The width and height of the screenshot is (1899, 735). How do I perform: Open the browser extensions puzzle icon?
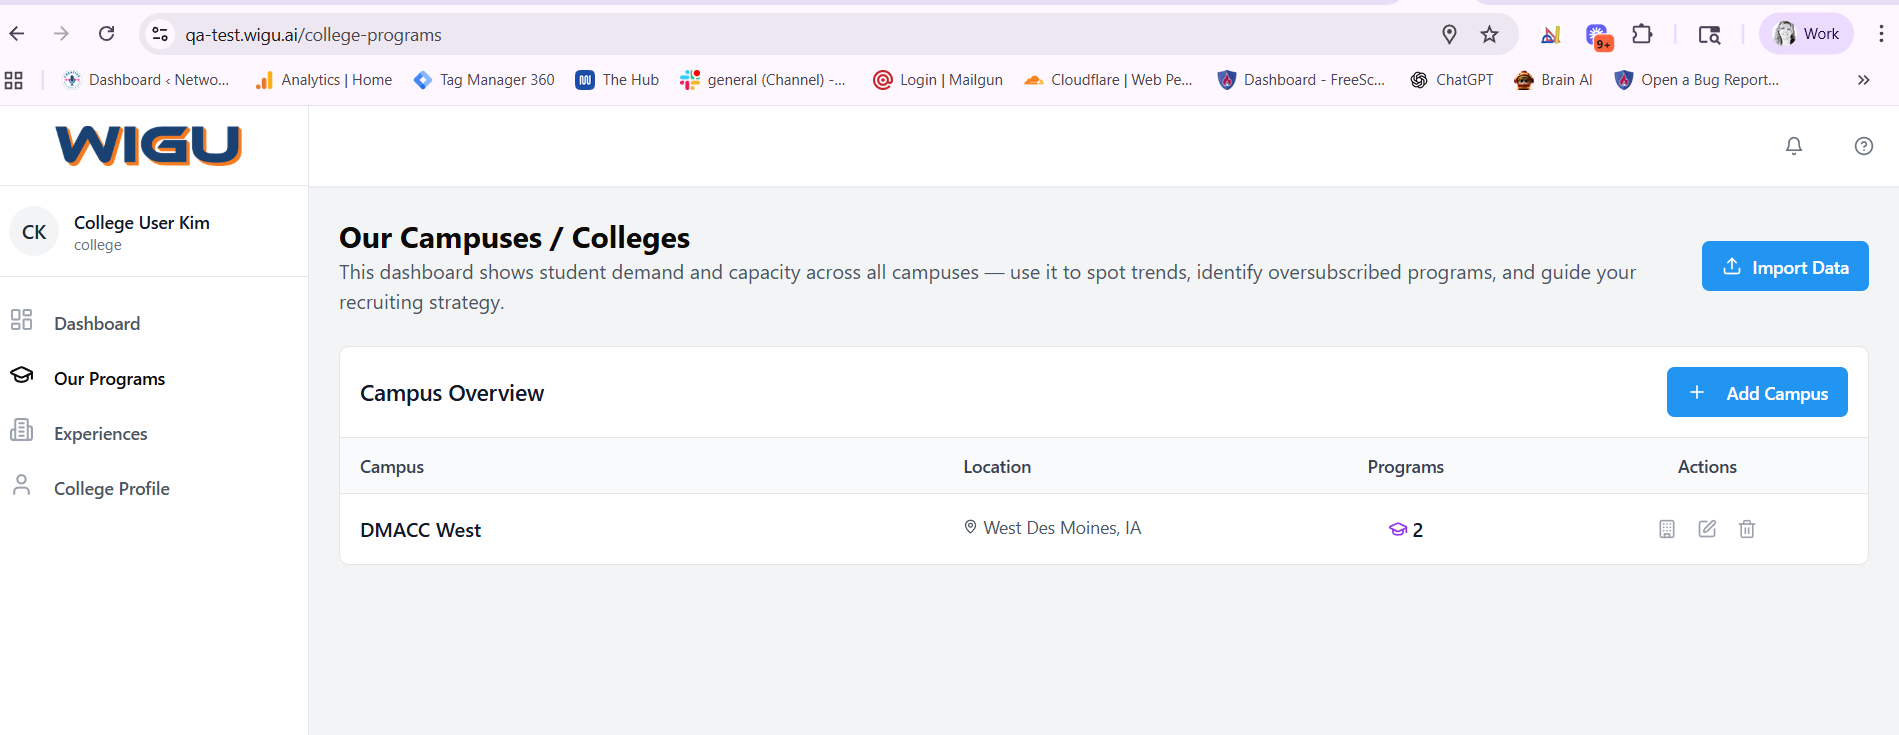[1642, 35]
